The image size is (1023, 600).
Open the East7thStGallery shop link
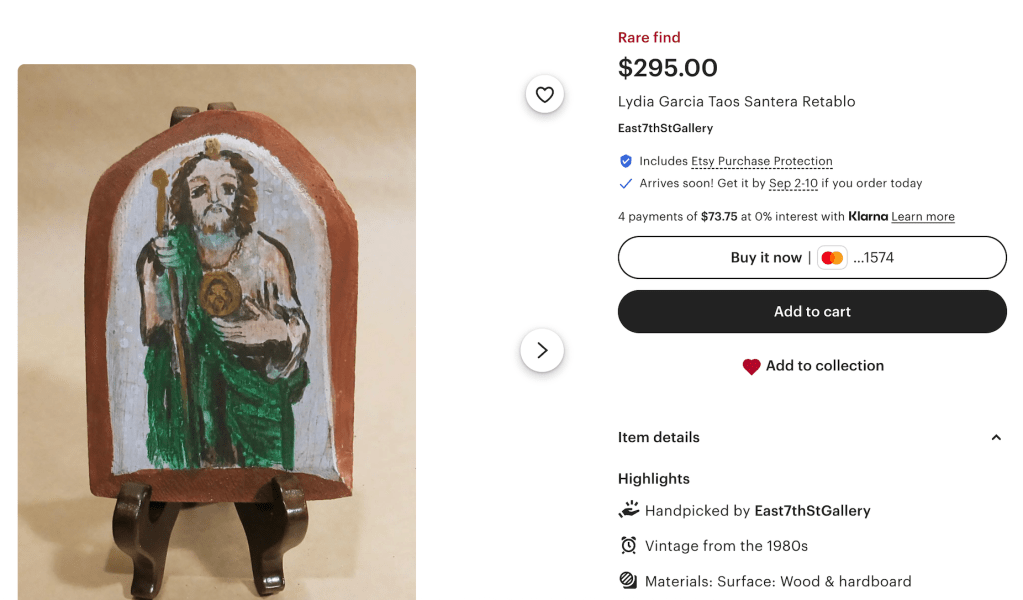coord(665,128)
